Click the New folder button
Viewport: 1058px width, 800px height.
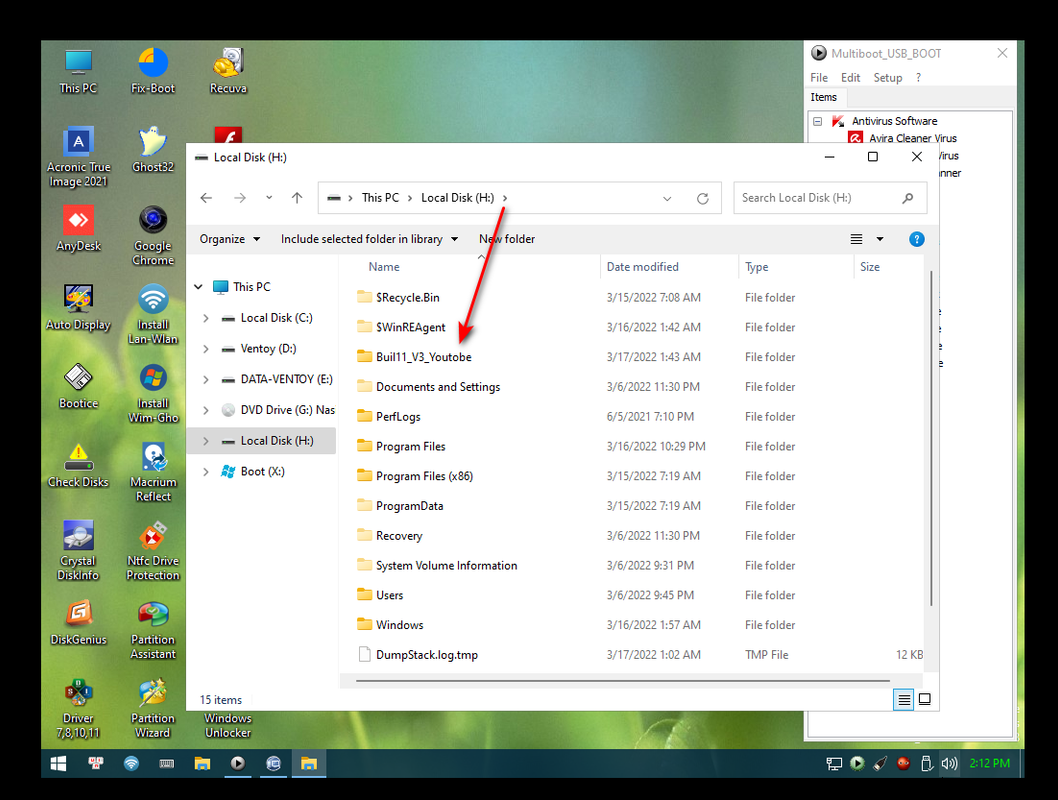[x=507, y=239]
